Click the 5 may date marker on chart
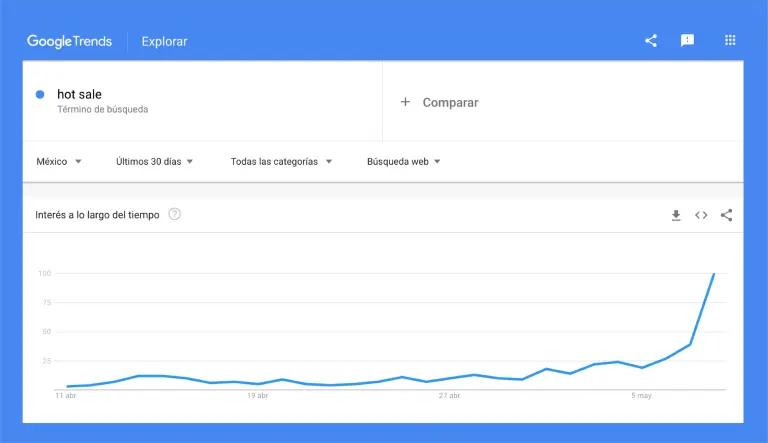Viewport: 768px width, 443px height. point(641,396)
